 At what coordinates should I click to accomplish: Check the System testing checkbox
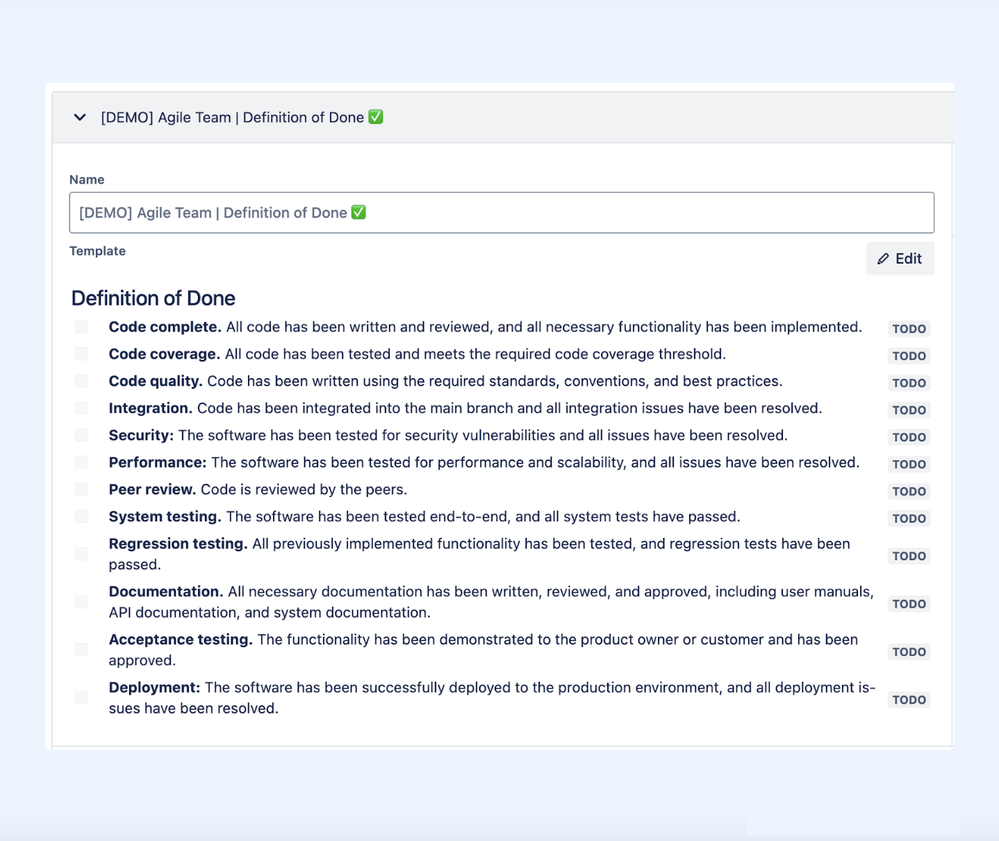click(82, 516)
